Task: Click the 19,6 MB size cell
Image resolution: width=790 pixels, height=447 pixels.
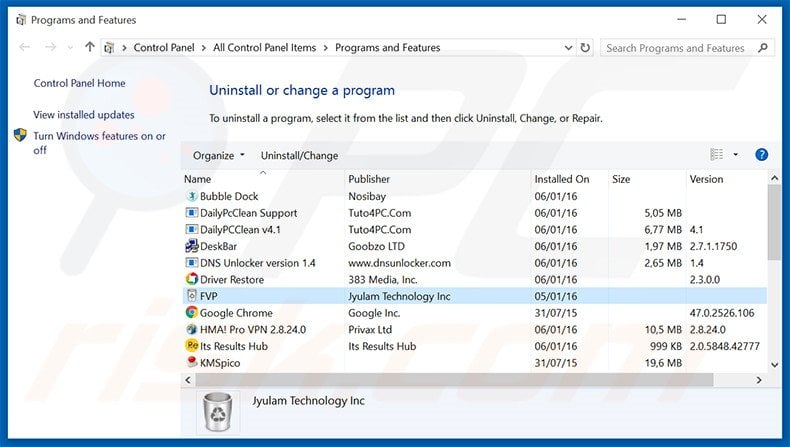Action: tap(663, 363)
